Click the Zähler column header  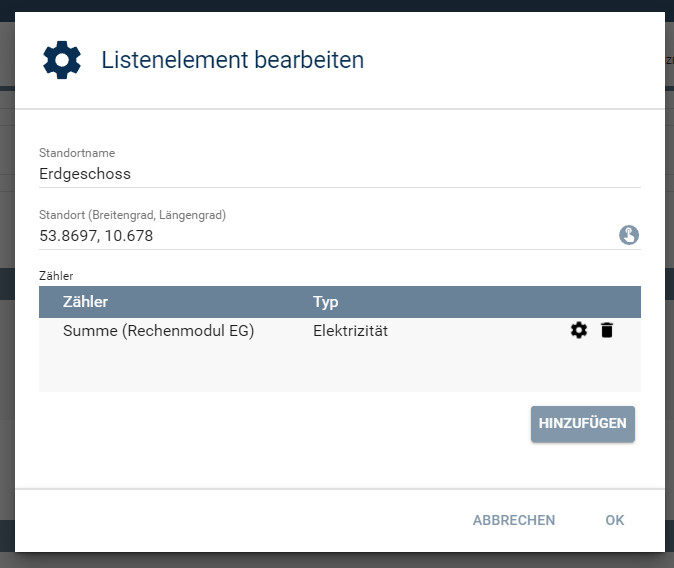pos(85,301)
